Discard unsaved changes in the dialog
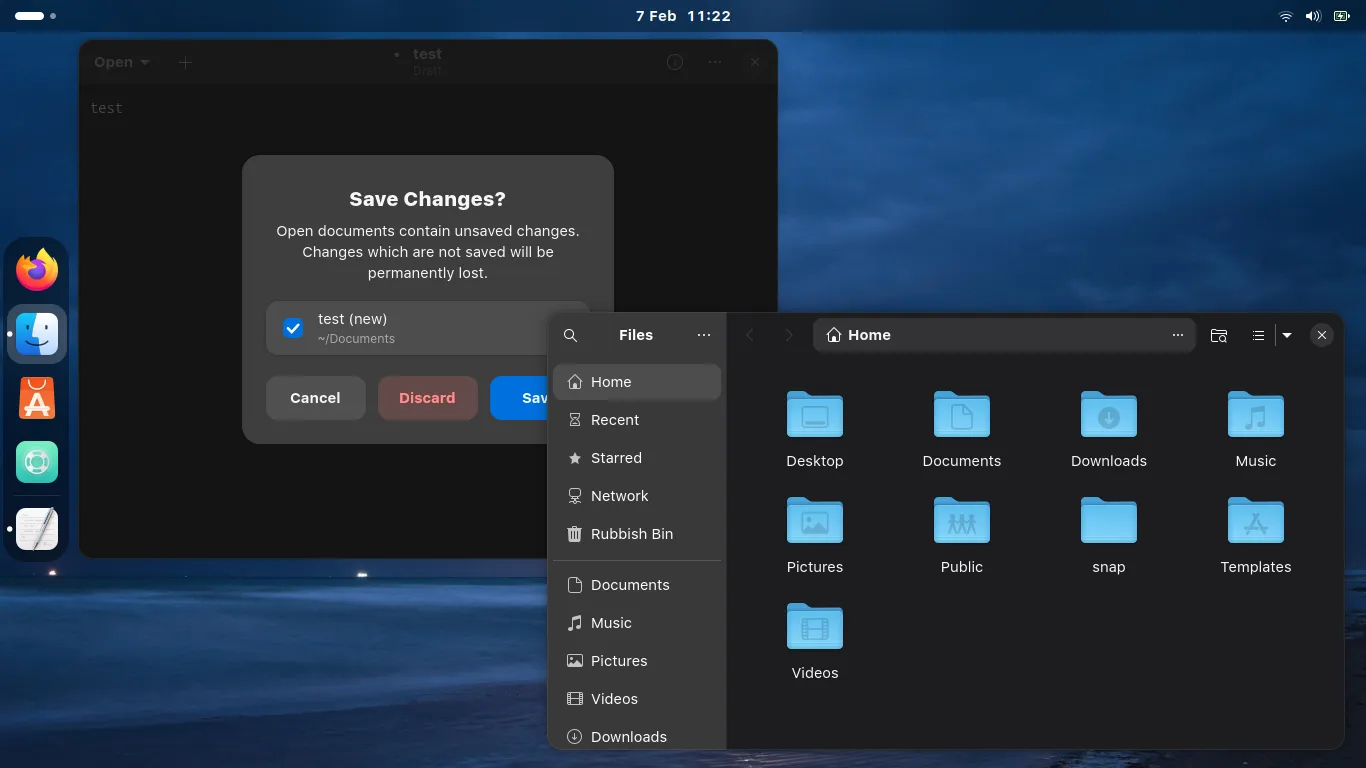Viewport: 1366px width, 768px height. pyautogui.click(x=427, y=397)
